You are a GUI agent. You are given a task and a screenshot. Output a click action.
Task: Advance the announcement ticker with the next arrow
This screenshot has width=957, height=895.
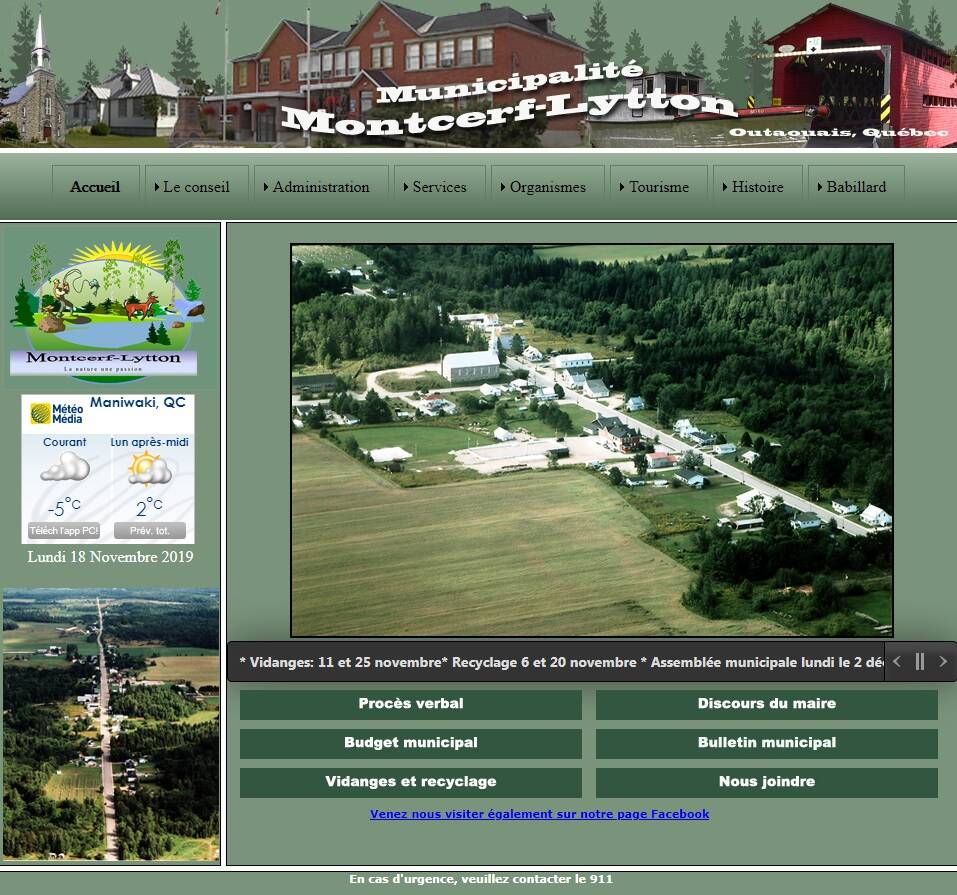pyautogui.click(x=942, y=661)
